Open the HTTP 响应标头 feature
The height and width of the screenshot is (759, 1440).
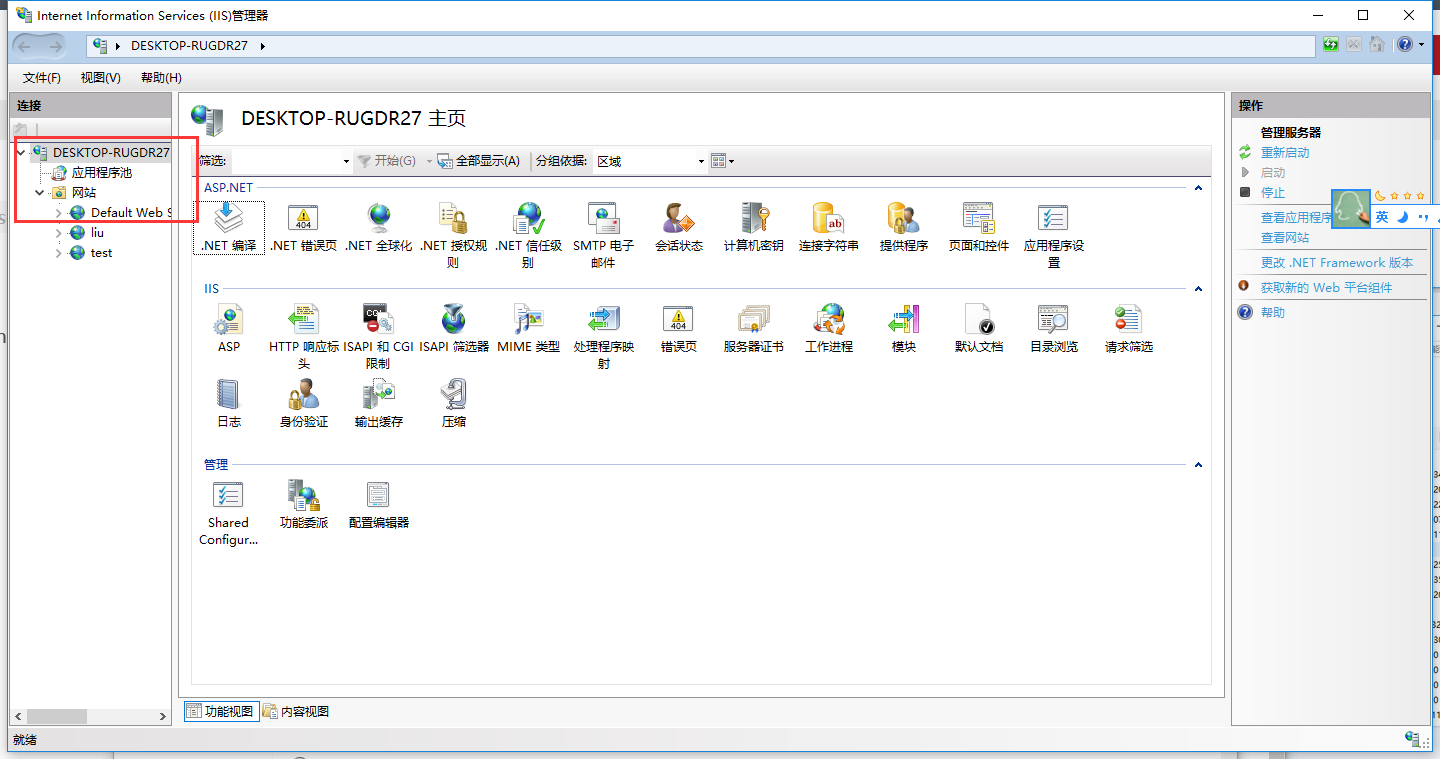304,336
